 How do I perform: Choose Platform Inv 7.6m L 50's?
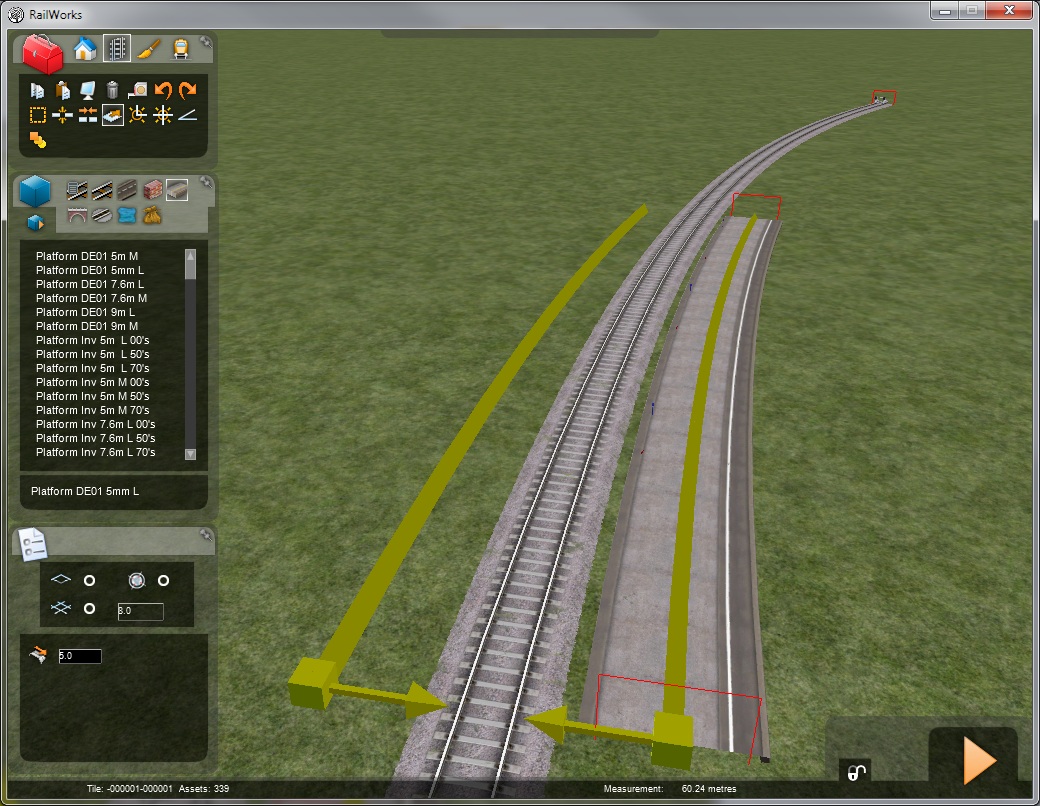(96, 438)
